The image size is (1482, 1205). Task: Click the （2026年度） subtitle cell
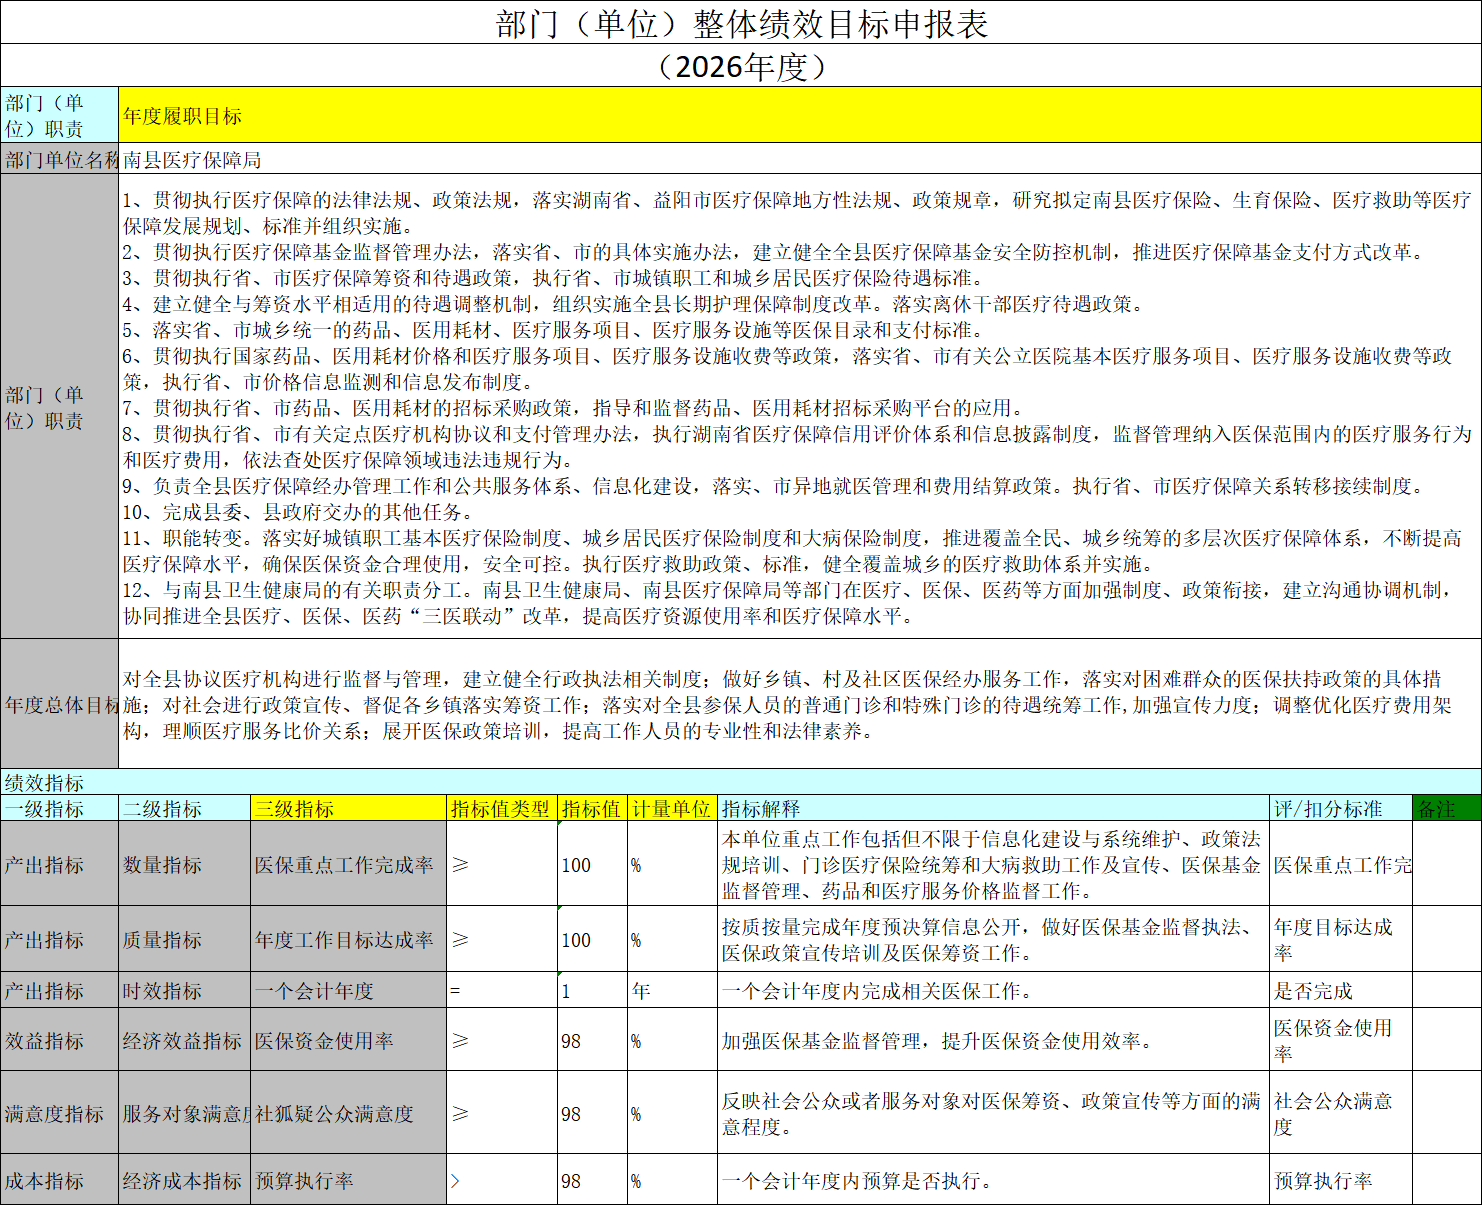[x=741, y=66]
